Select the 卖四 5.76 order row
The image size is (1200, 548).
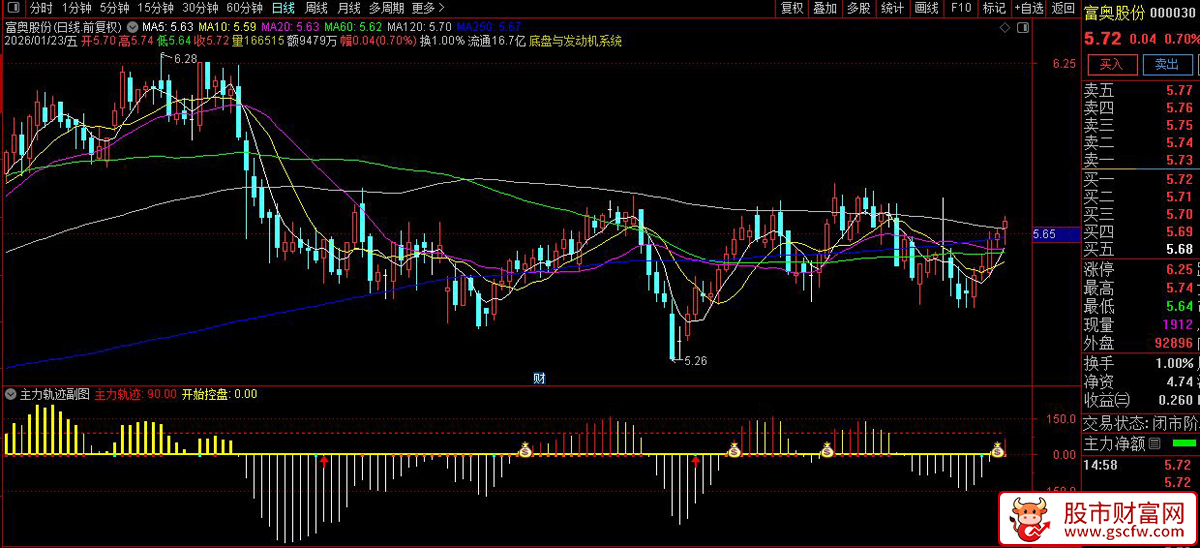(1140, 108)
